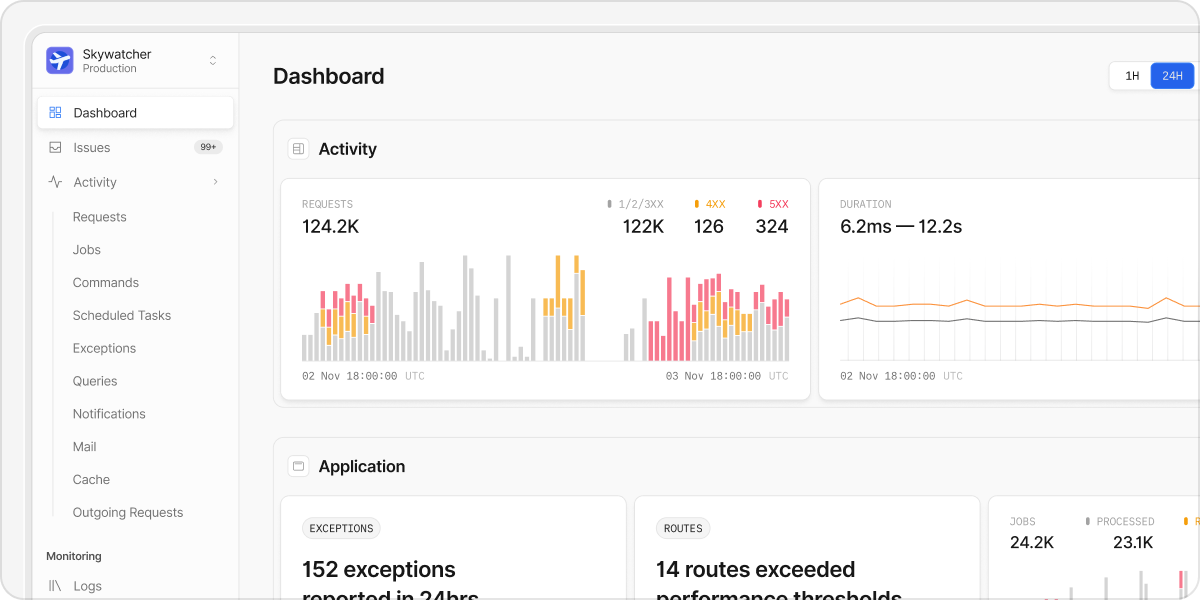Screen dimensions: 1200x600
Task: Go to Scheduled Tasks page
Action: (121, 315)
